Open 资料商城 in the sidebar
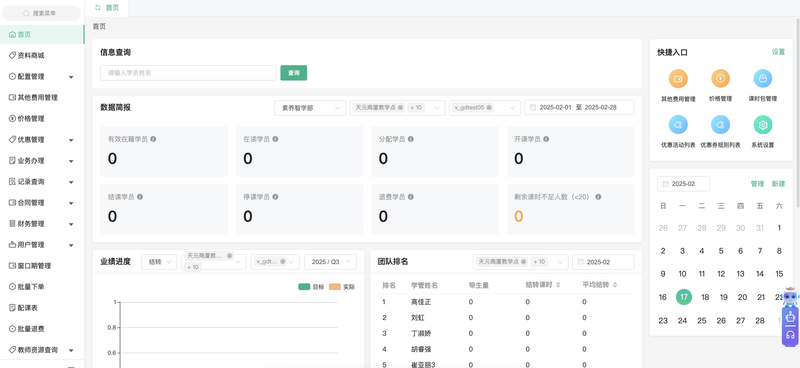The image size is (800, 368). (x=42, y=56)
